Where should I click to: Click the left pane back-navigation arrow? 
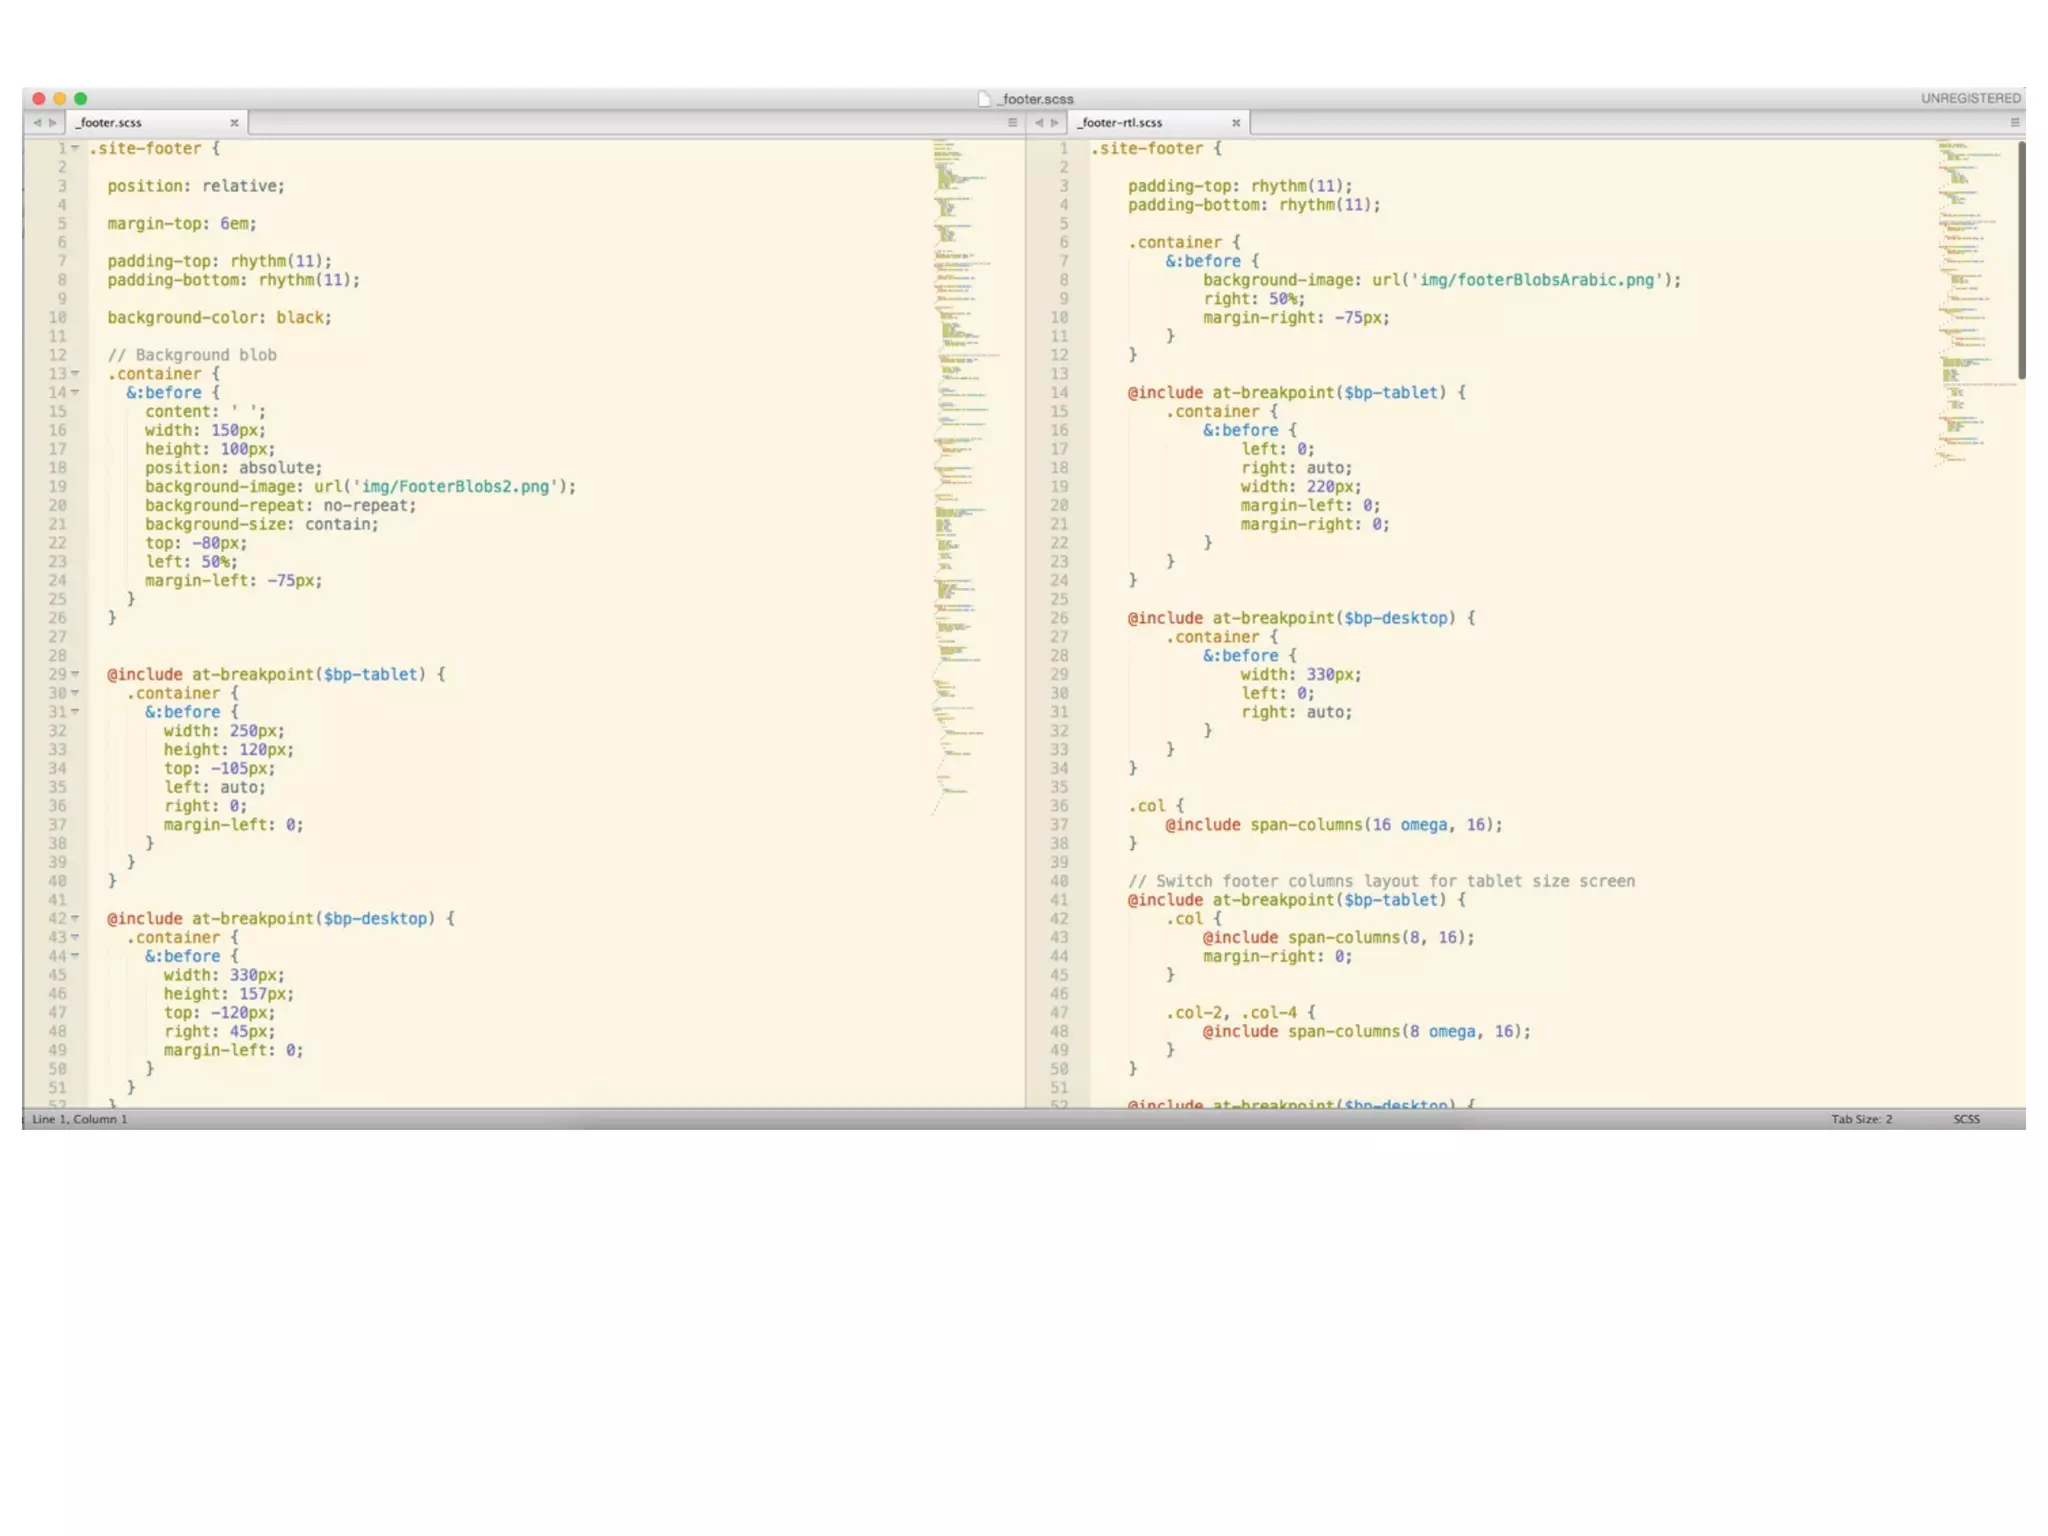[37, 123]
